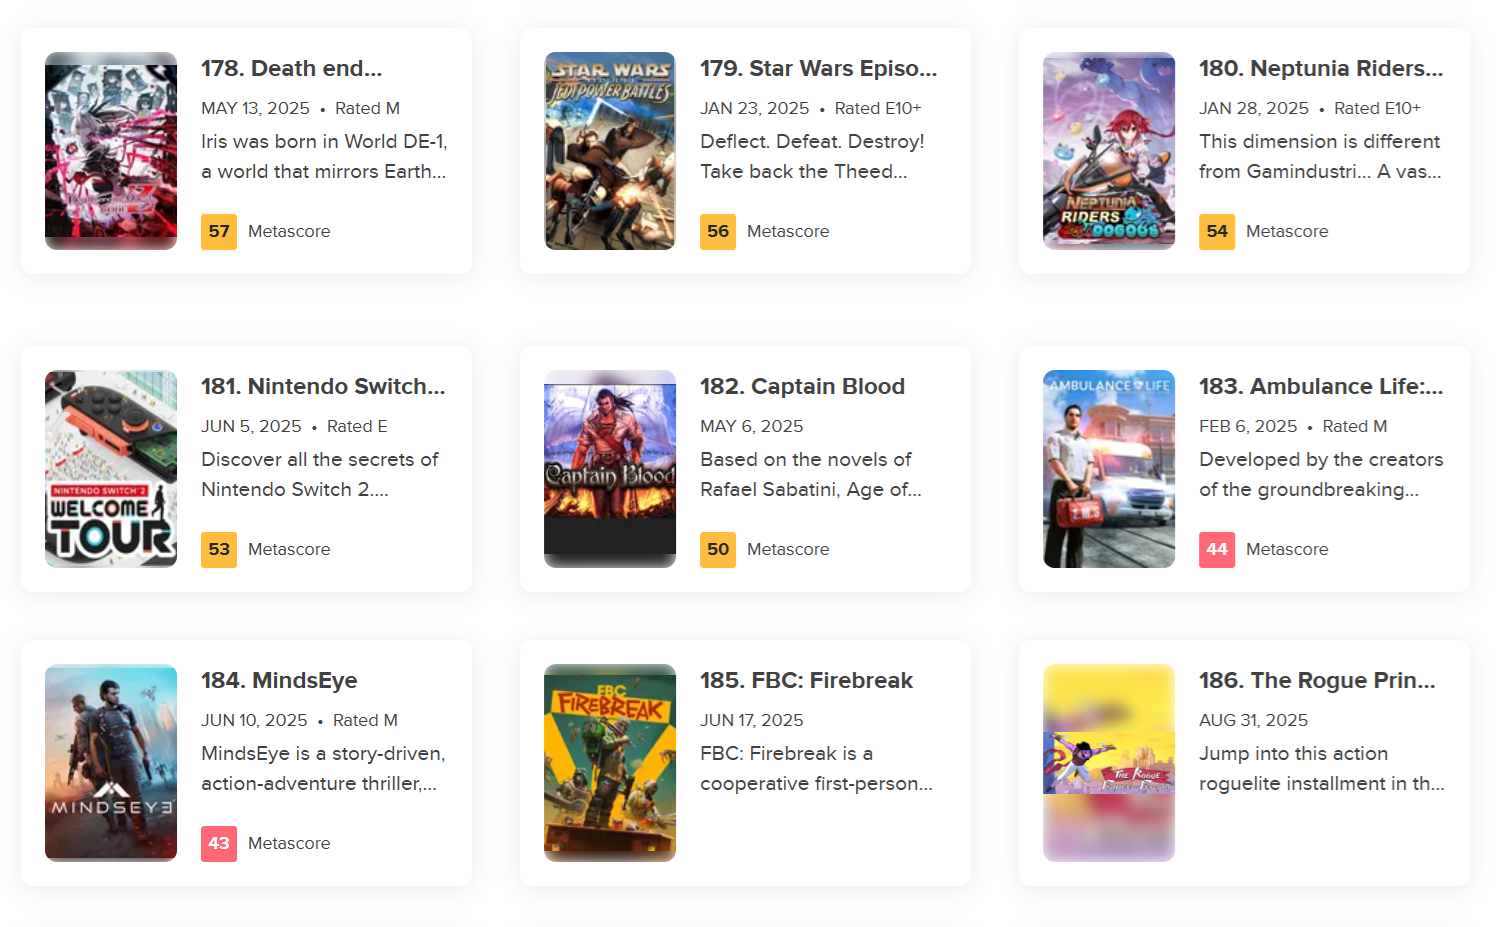
Task: Click the "179. Star Wars Episo..." title
Action: [818, 68]
